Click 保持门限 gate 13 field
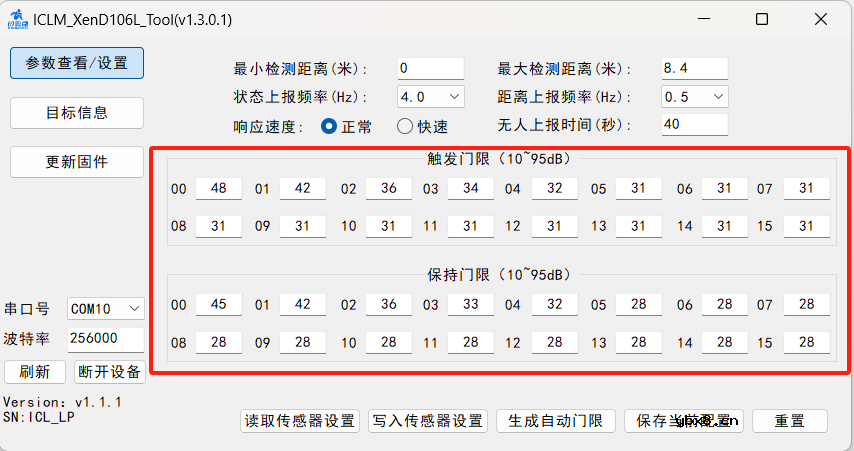Image resolution: width=854 pixels, height=451 pixels. pos(639,343)
